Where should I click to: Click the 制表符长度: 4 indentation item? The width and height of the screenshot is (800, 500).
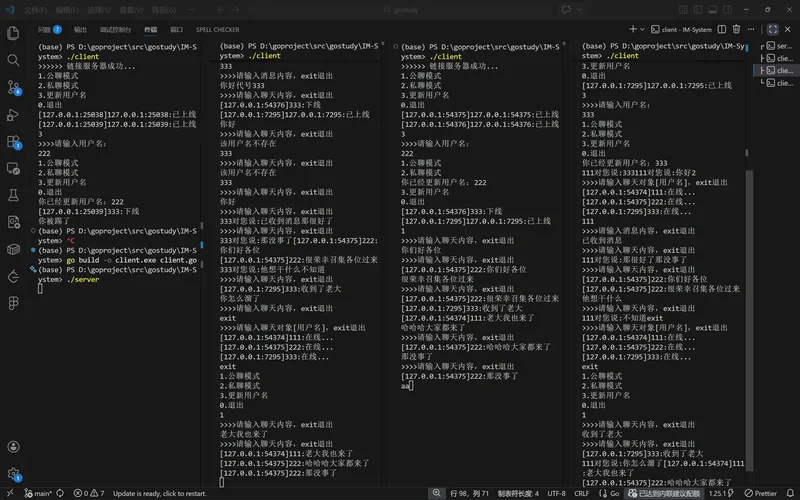pyautogui.click(x=518, y=493)
